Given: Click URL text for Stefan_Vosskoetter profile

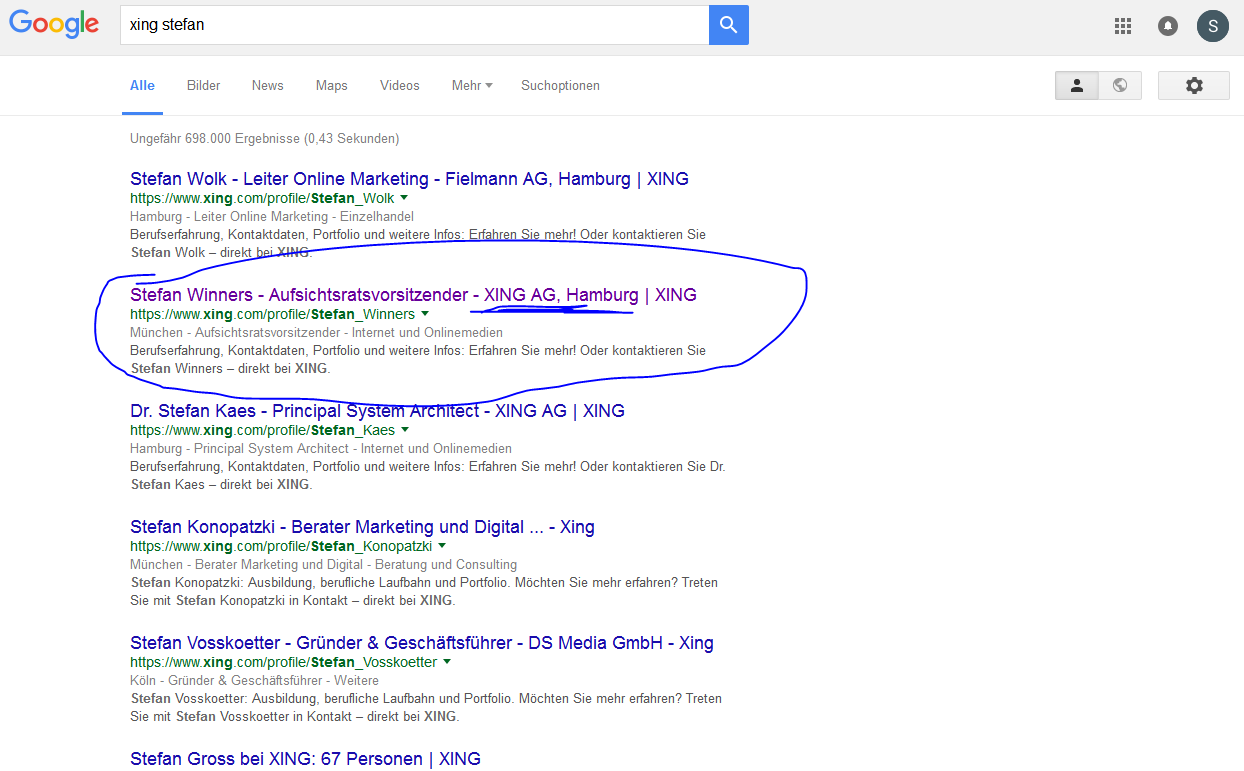Looking at the screenshot, I should point(284,662).
